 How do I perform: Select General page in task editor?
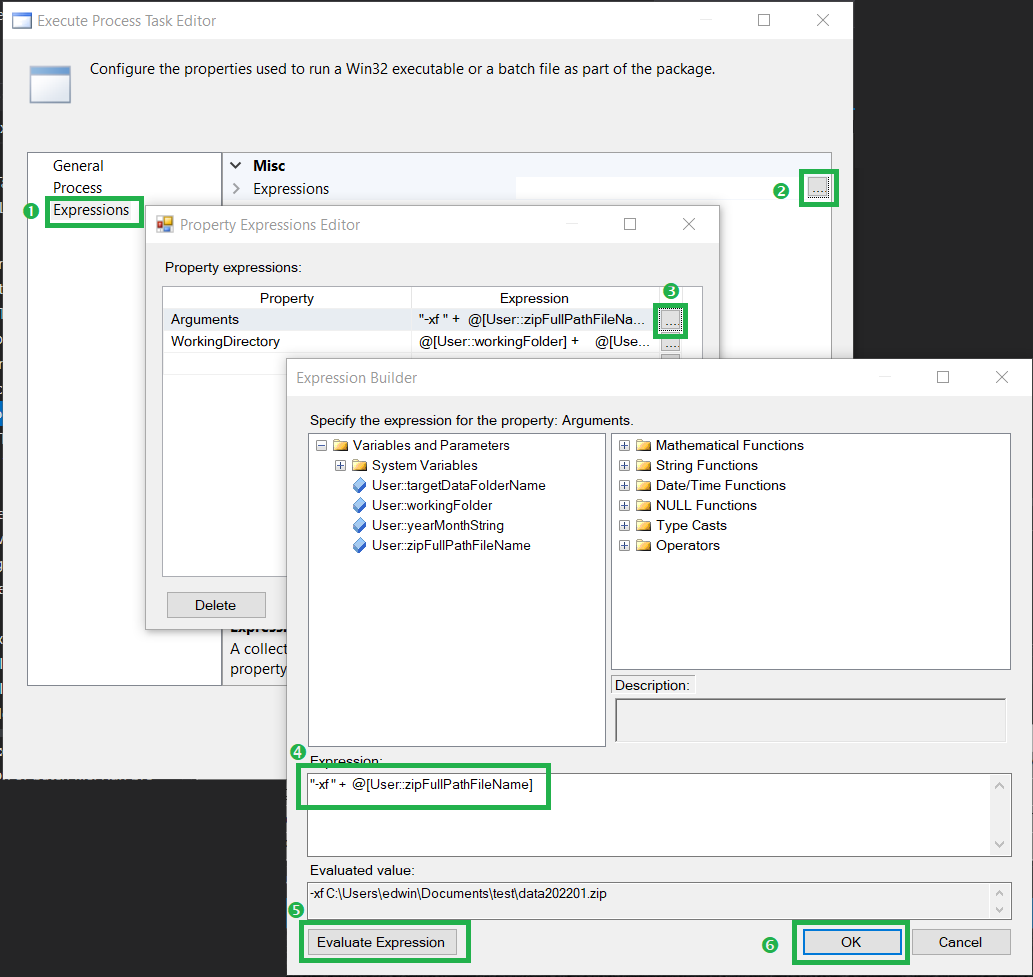(78, 166)
